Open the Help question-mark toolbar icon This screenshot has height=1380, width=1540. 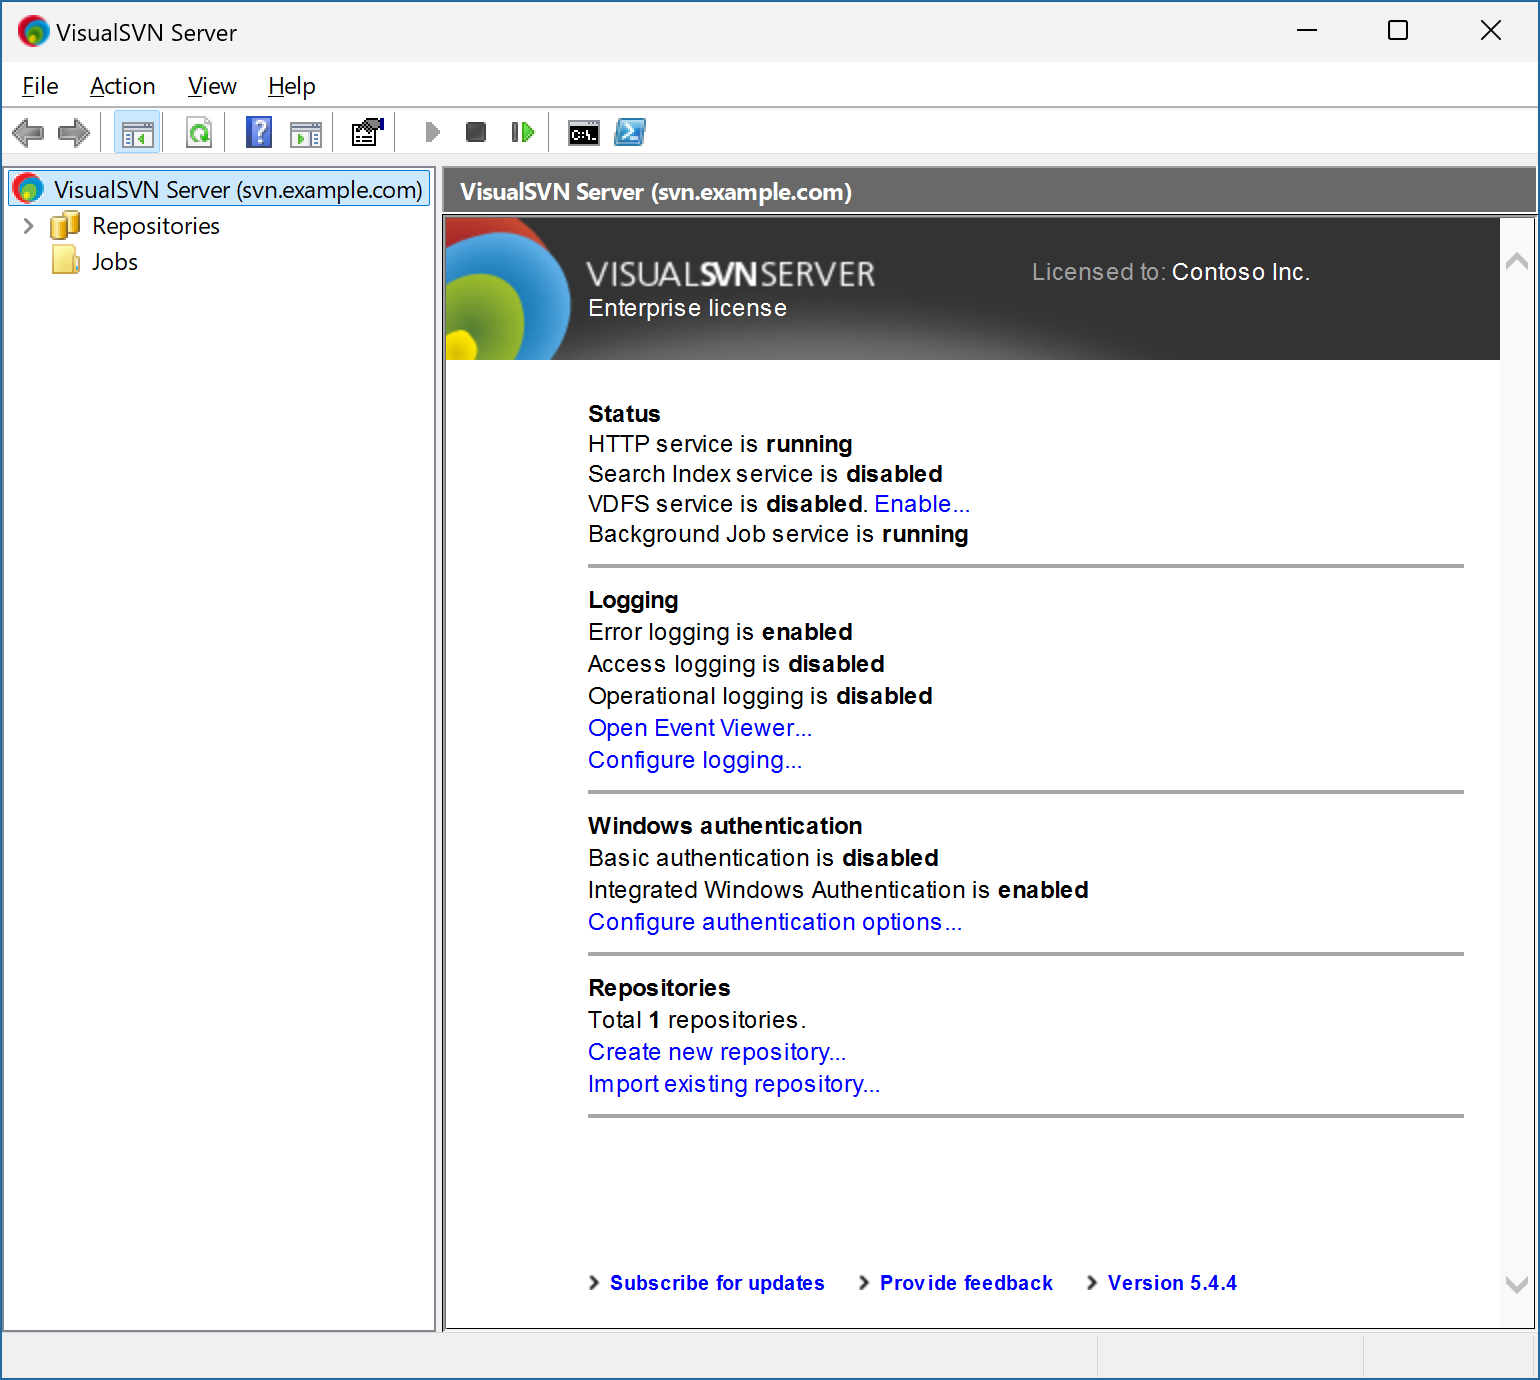pyautogui.click(x=259, y=132)
